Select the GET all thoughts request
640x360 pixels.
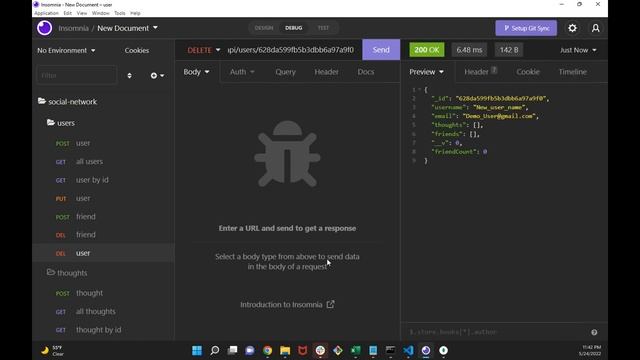click(x=103, y=311)
